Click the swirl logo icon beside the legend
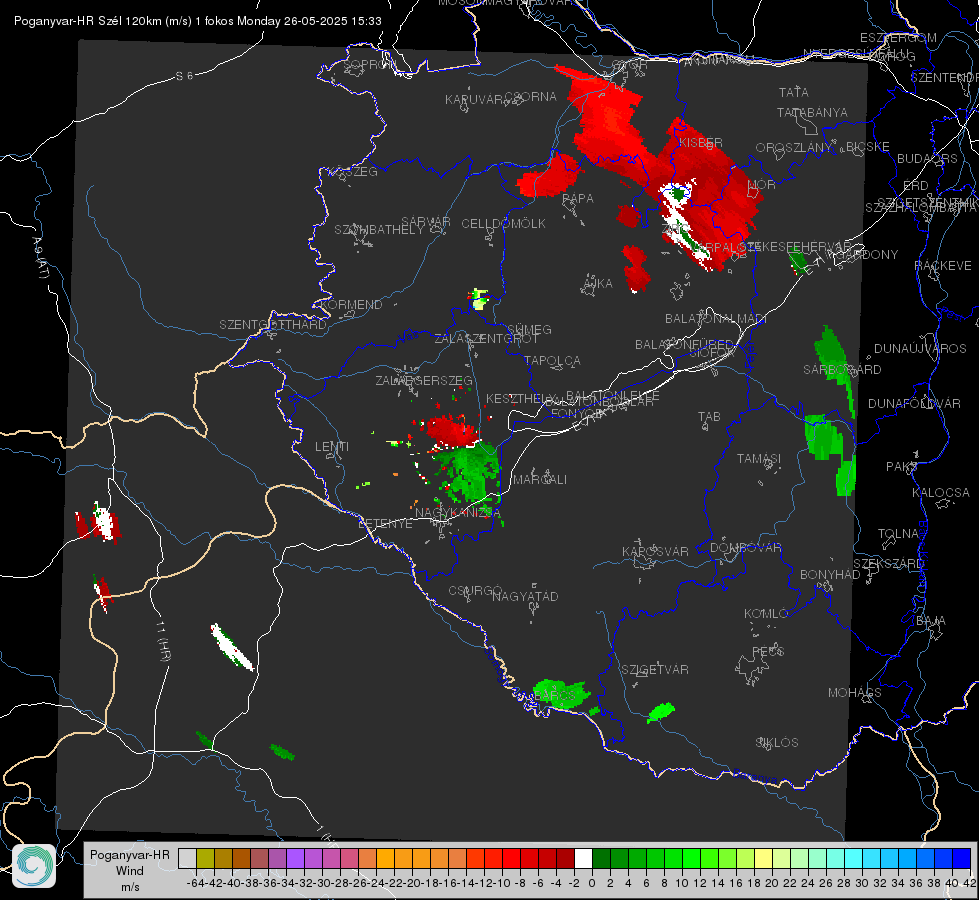 click(34, 866)
